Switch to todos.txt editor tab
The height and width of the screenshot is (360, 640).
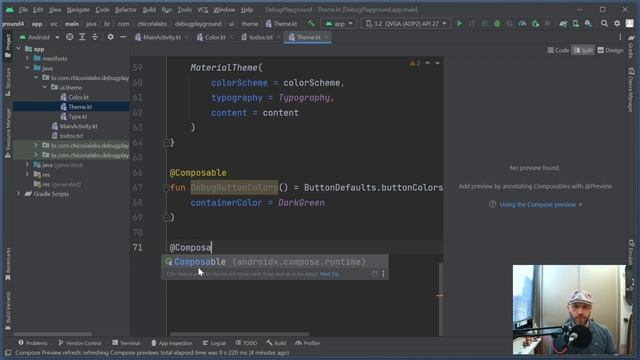[261, 37]
